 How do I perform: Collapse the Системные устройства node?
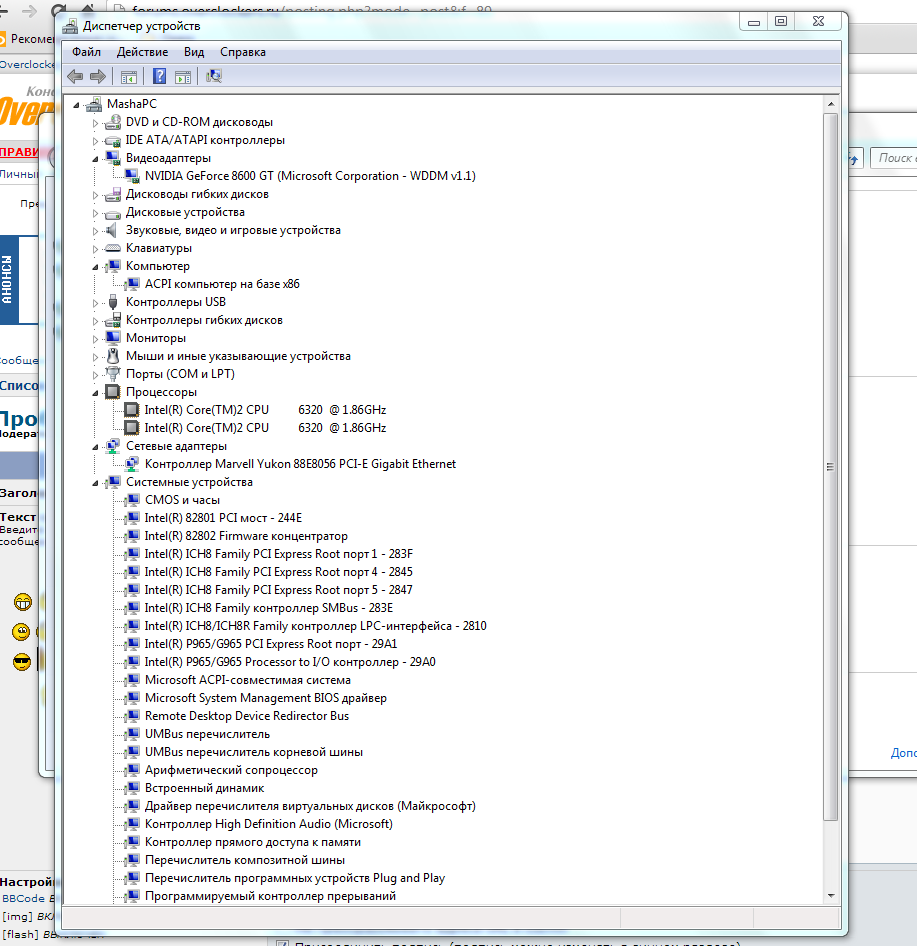pos(95,483)
